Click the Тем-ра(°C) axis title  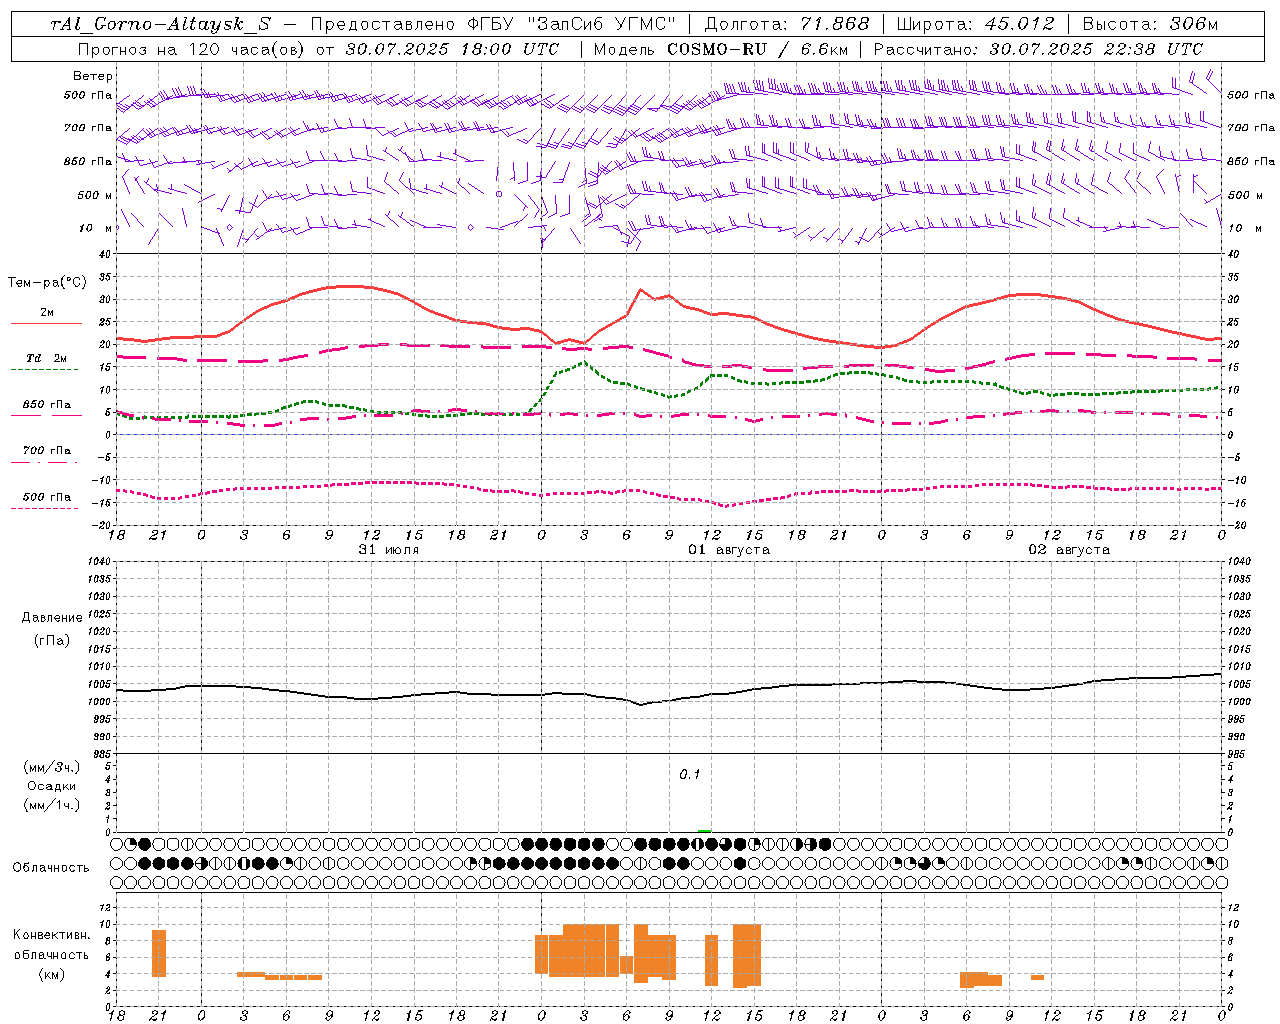click(47, 283)
